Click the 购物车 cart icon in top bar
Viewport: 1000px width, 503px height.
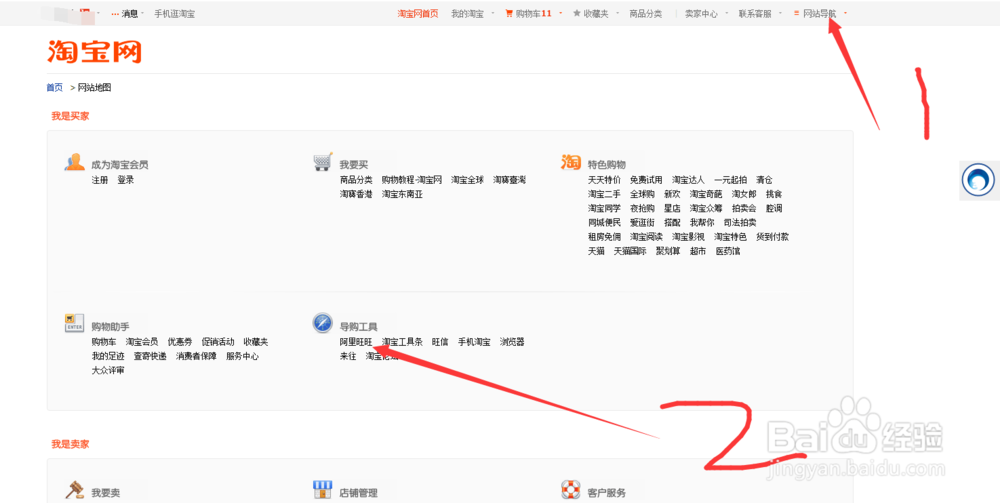pyautogui.click(x=509, y=13)
